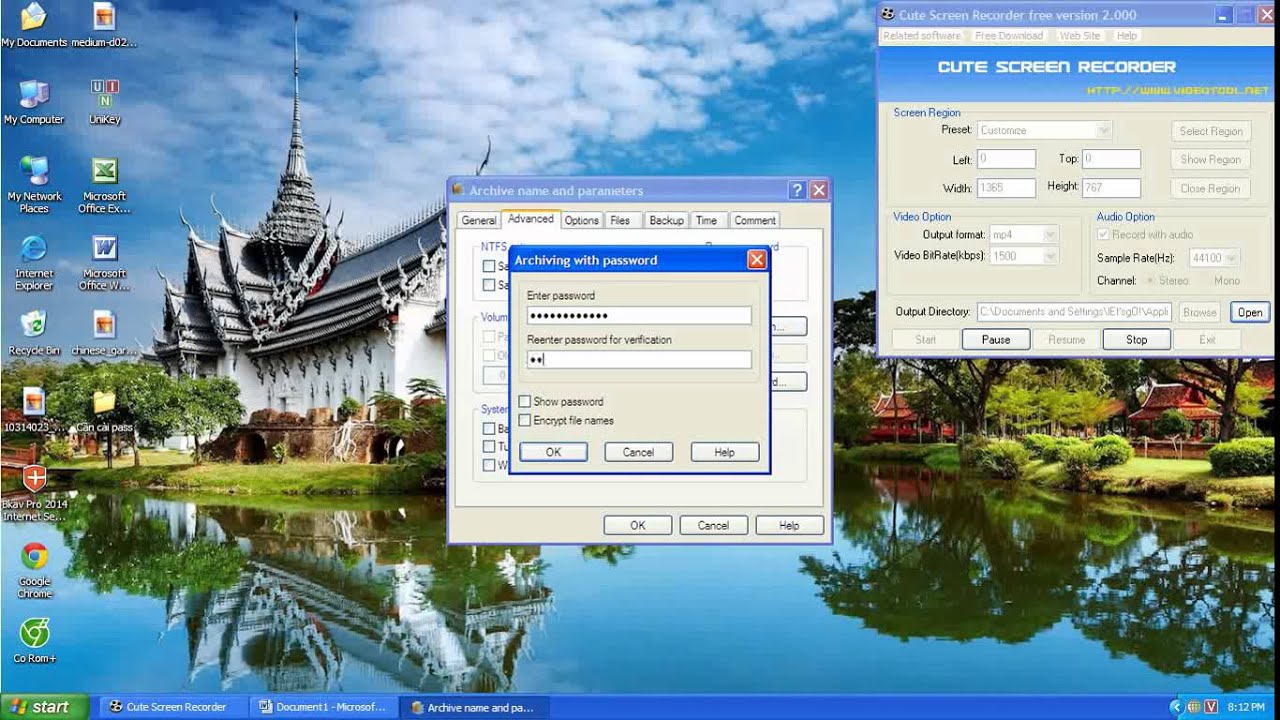Launch Microsoft Office Excel shortcut
The height and width of the screenshot is (720, 1280).
coord(104,185)
